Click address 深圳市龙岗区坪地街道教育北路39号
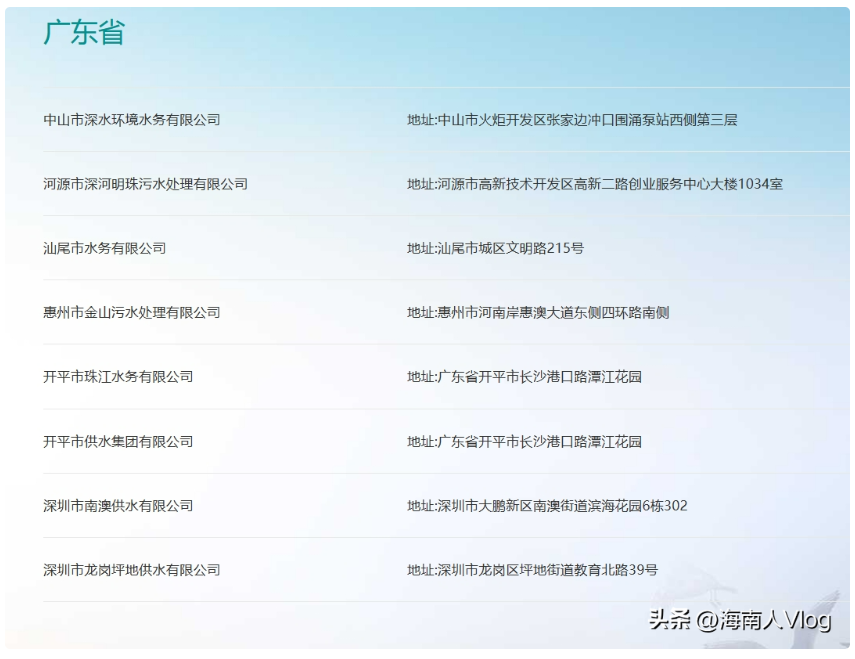 click(532, 570)
